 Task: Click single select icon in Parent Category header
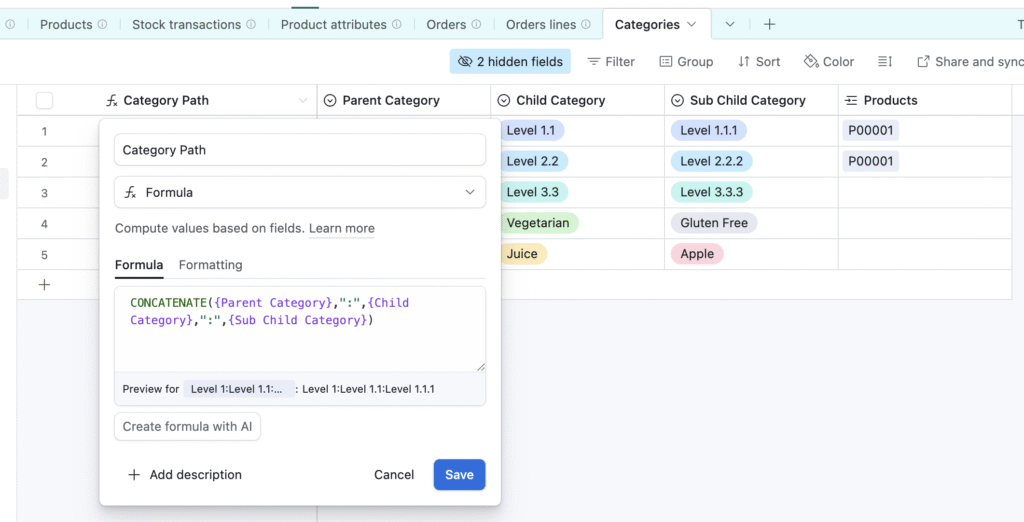(330, 101)
